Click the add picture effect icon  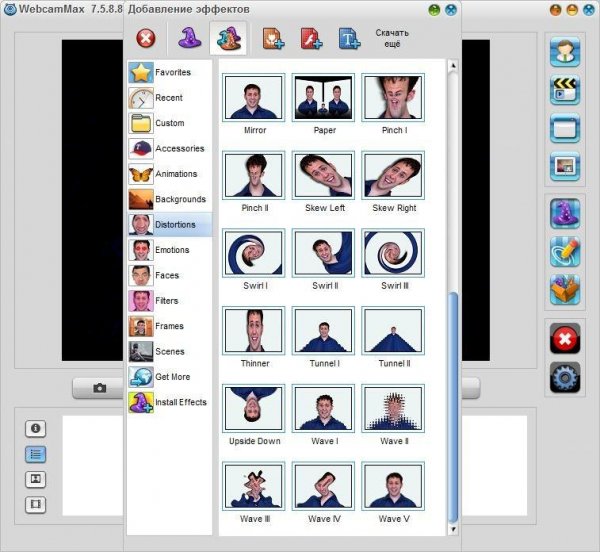coord(273,38)
